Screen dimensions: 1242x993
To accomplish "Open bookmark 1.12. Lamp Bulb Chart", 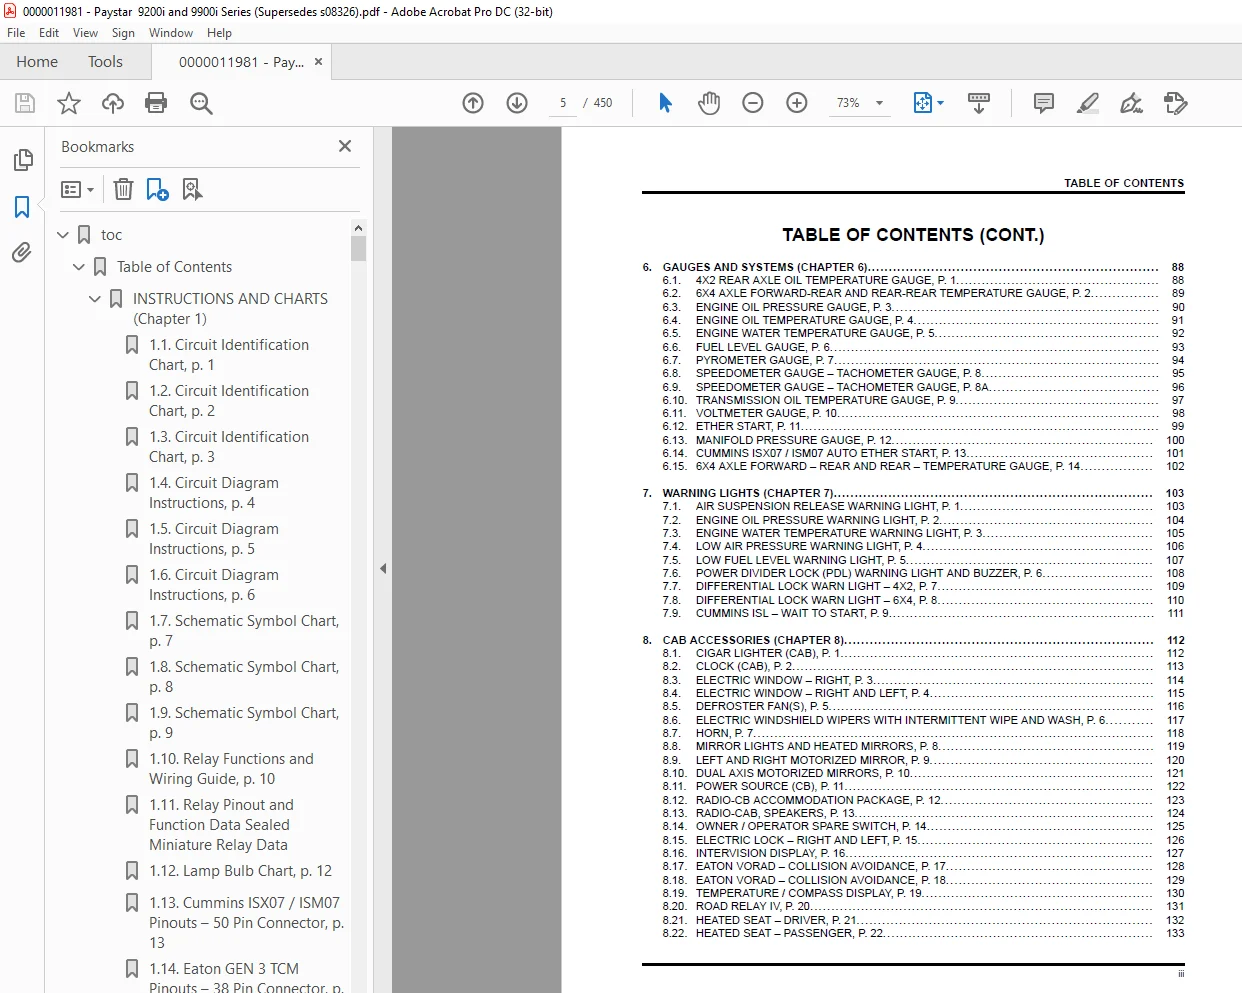I will (x=240, y=871).
